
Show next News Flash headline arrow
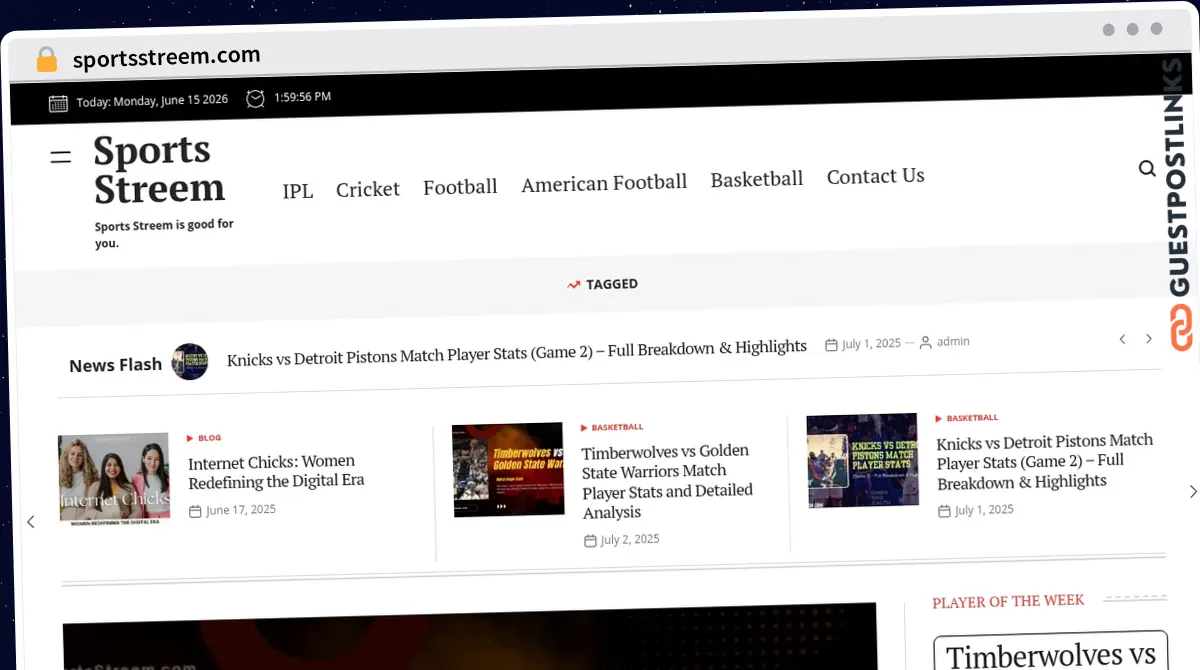(1148, 339)
